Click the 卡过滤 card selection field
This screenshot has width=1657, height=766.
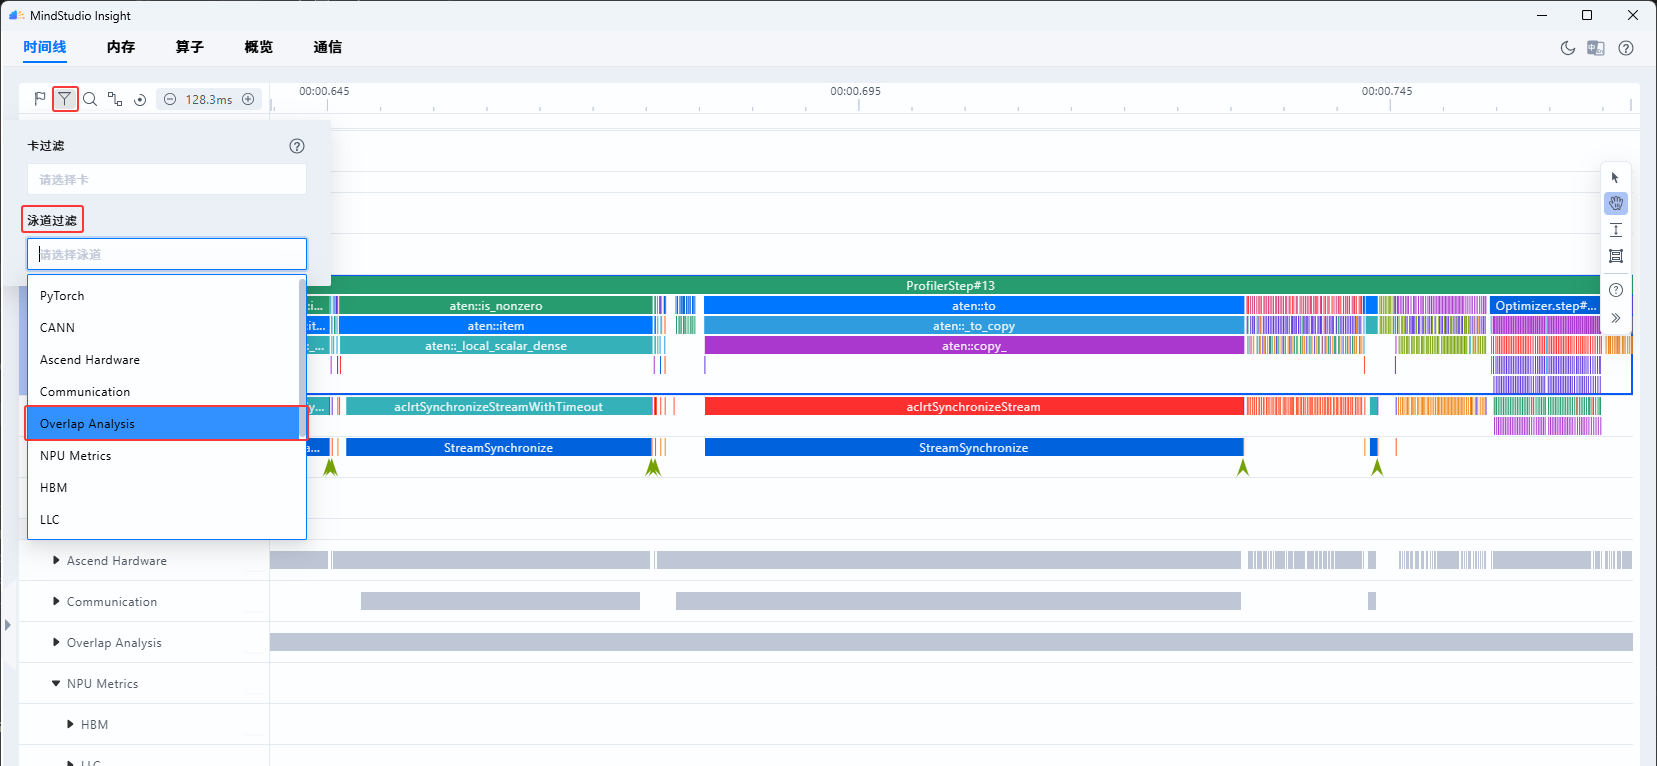(167, 180)
